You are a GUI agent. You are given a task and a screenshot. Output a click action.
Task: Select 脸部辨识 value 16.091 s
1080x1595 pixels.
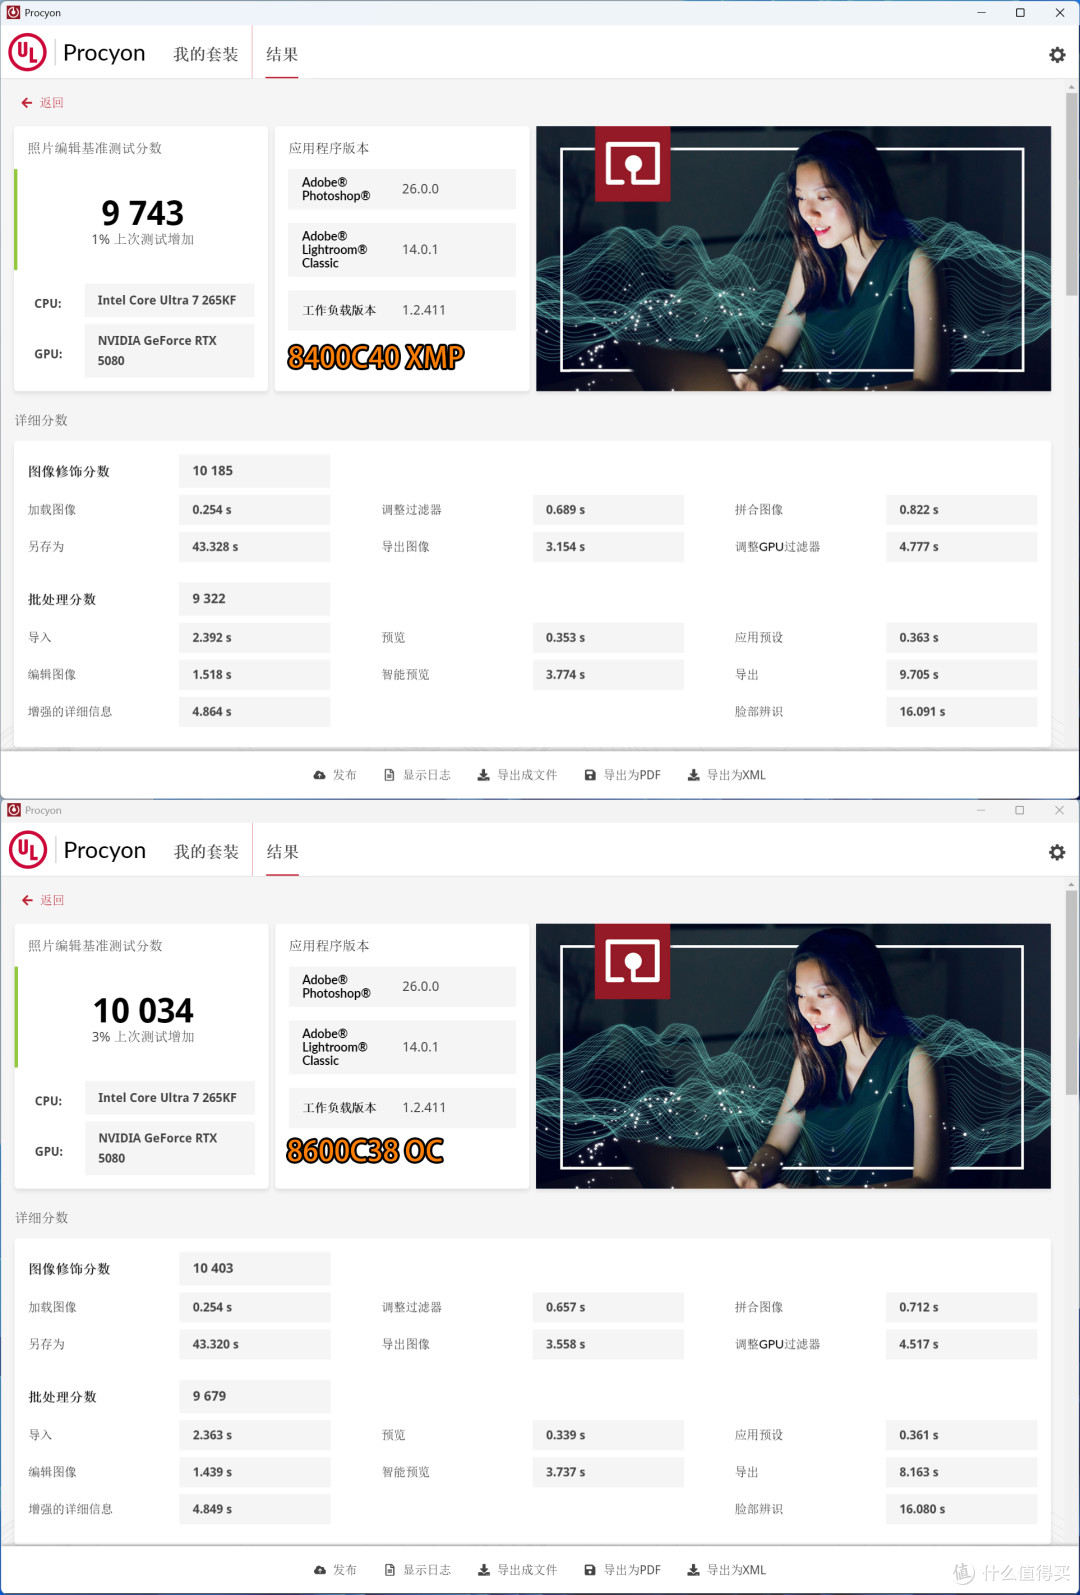[x=961, y=712]
